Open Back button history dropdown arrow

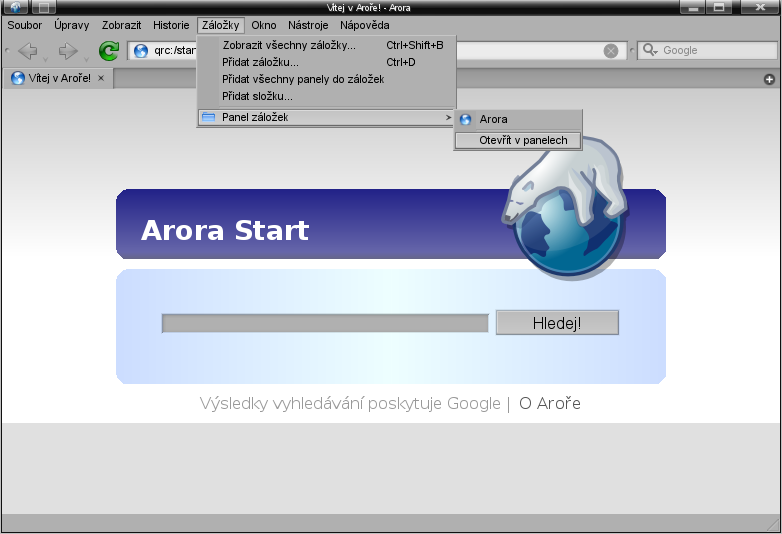[45, 60]
